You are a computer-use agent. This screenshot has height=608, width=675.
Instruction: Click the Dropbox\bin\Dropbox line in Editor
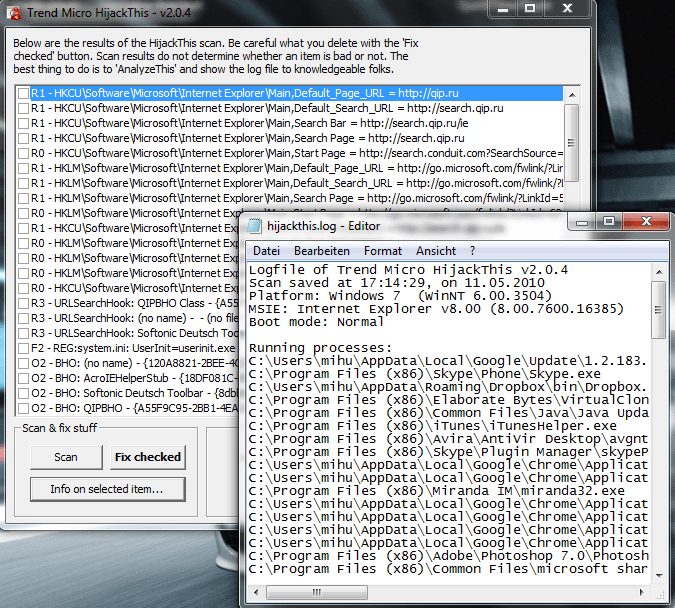(x=448, y=387)
